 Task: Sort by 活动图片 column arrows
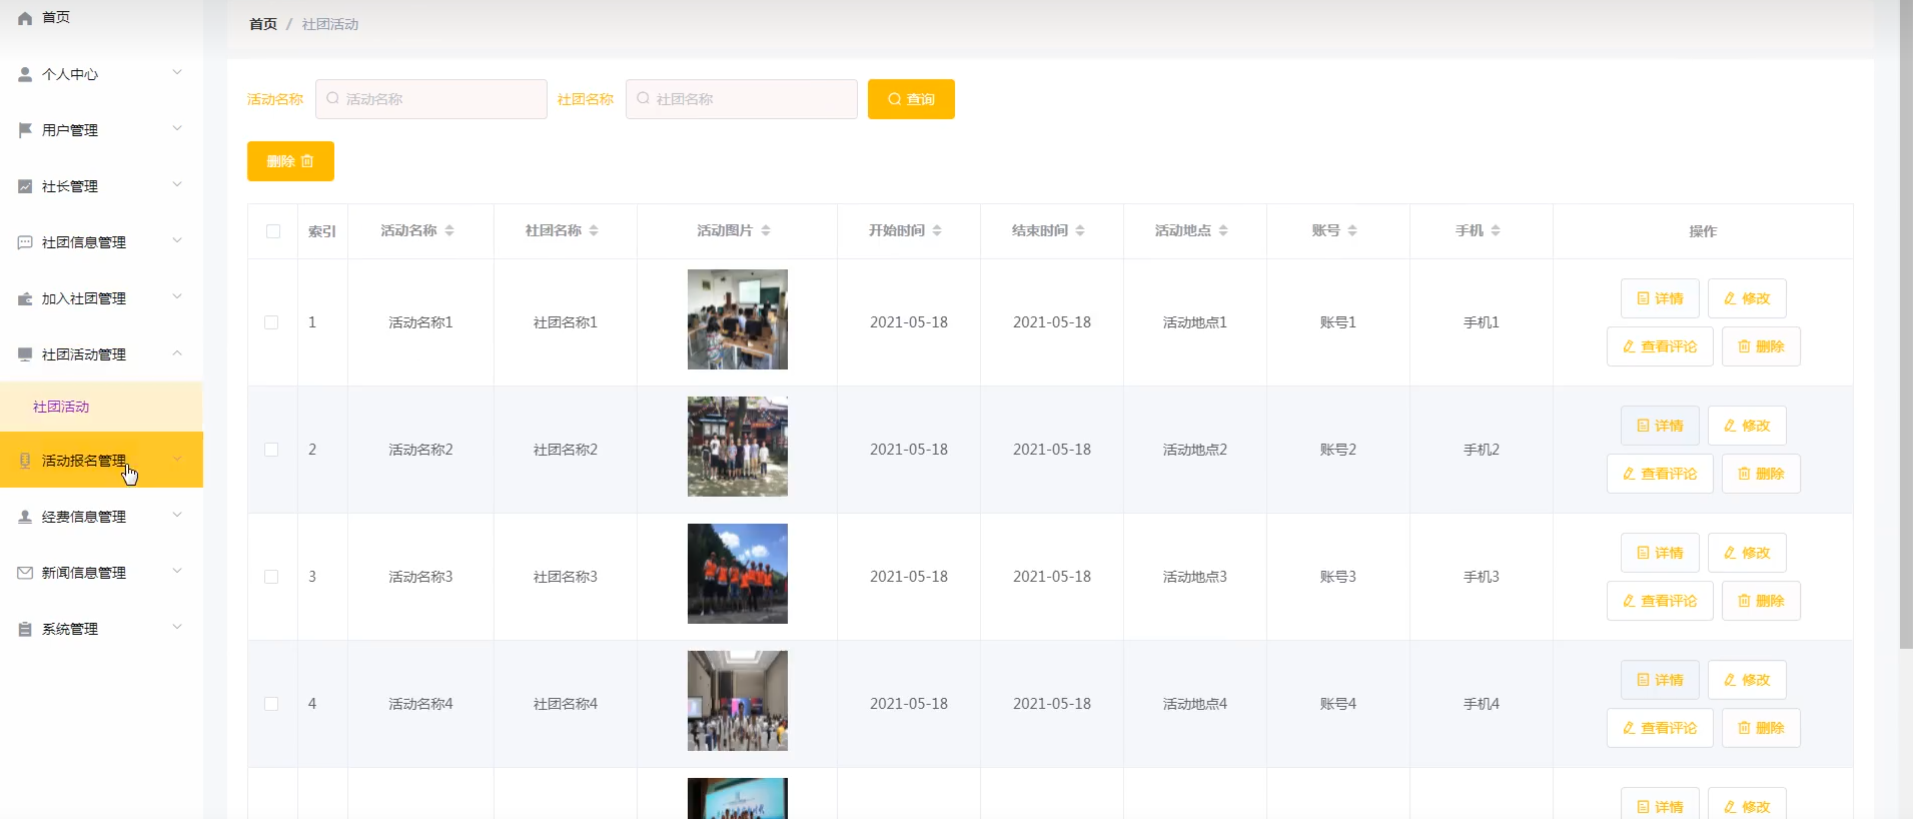tap(766, 230)
